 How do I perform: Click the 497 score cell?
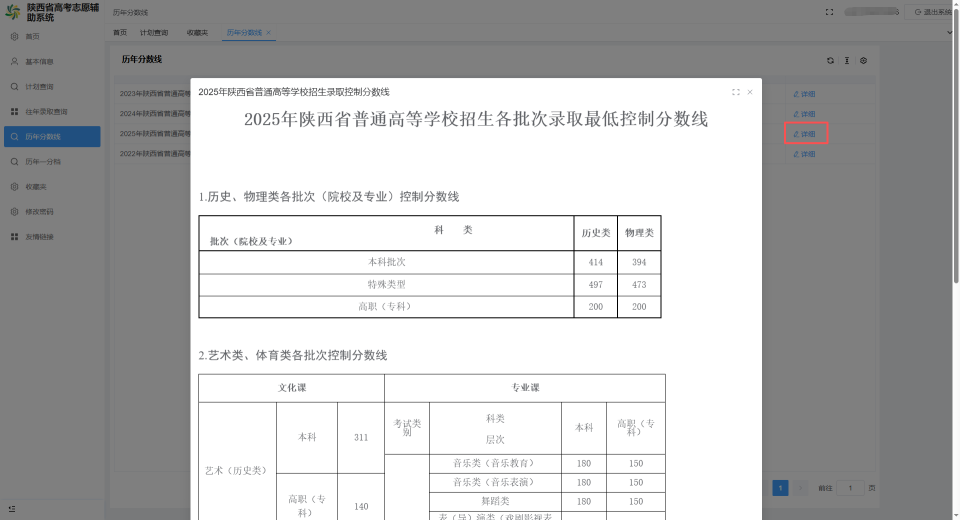click(596, 285)
